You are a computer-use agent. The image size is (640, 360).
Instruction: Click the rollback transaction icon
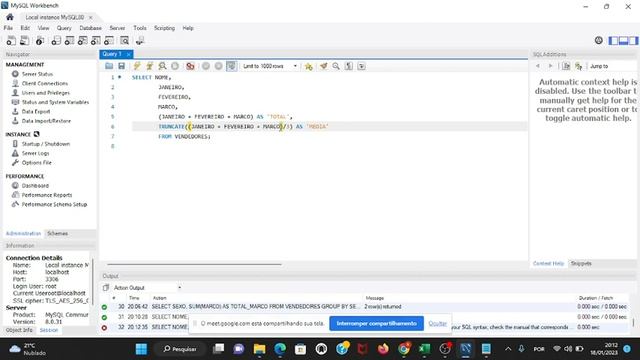(x=218, y=66)
